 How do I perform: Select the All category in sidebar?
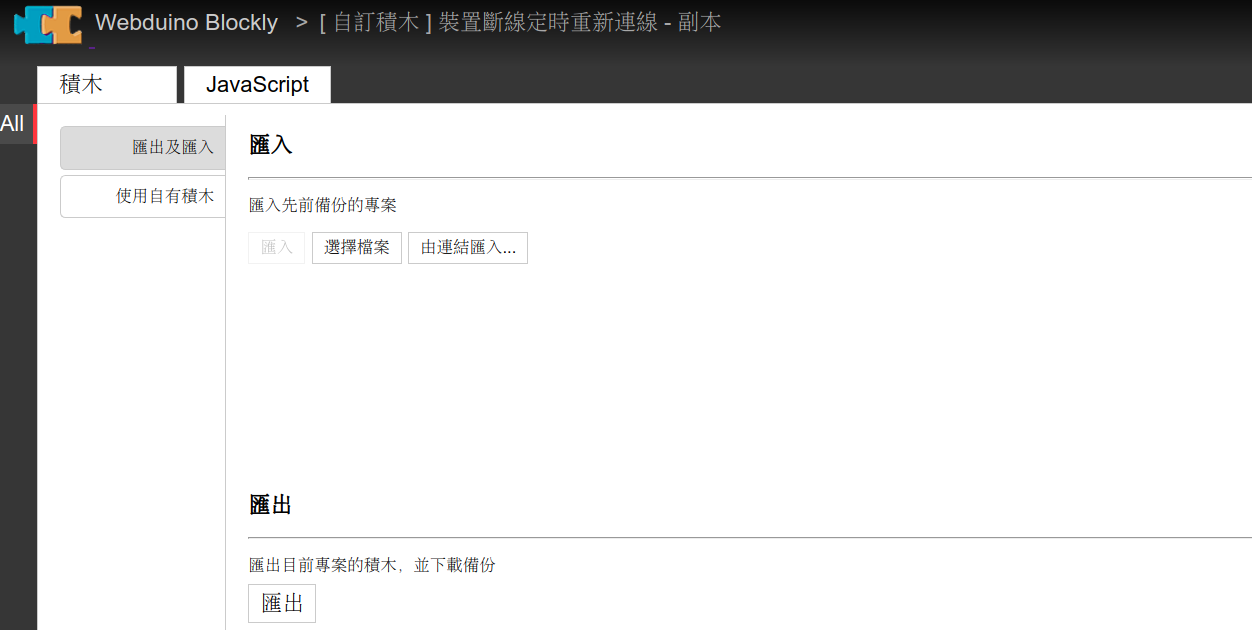(x=13, y=124)
